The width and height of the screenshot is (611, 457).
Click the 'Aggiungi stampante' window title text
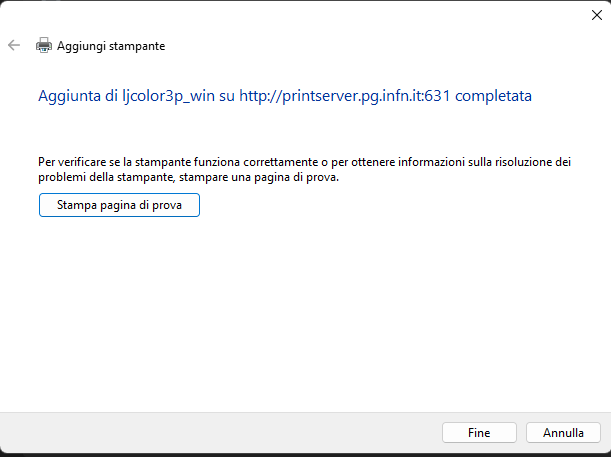[111, 46]
